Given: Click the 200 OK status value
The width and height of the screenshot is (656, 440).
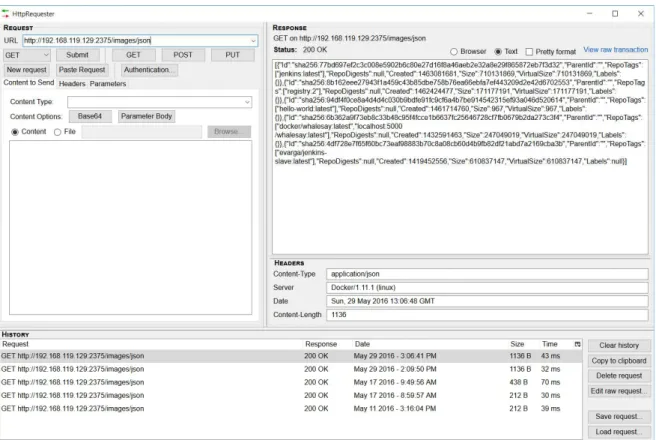Looking at the screenshot, I should click(315, 50).
